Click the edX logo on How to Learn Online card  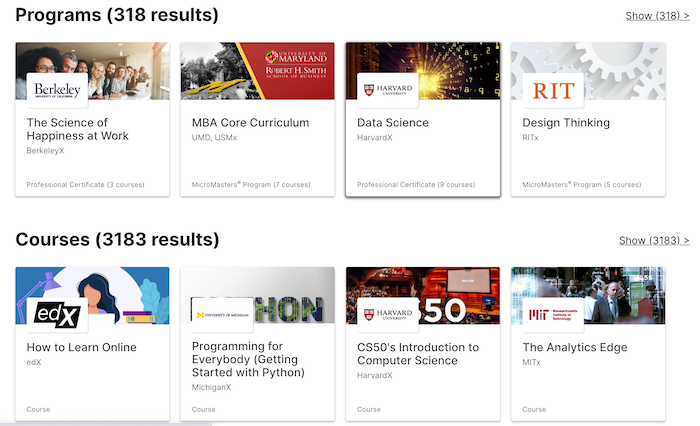57,315
